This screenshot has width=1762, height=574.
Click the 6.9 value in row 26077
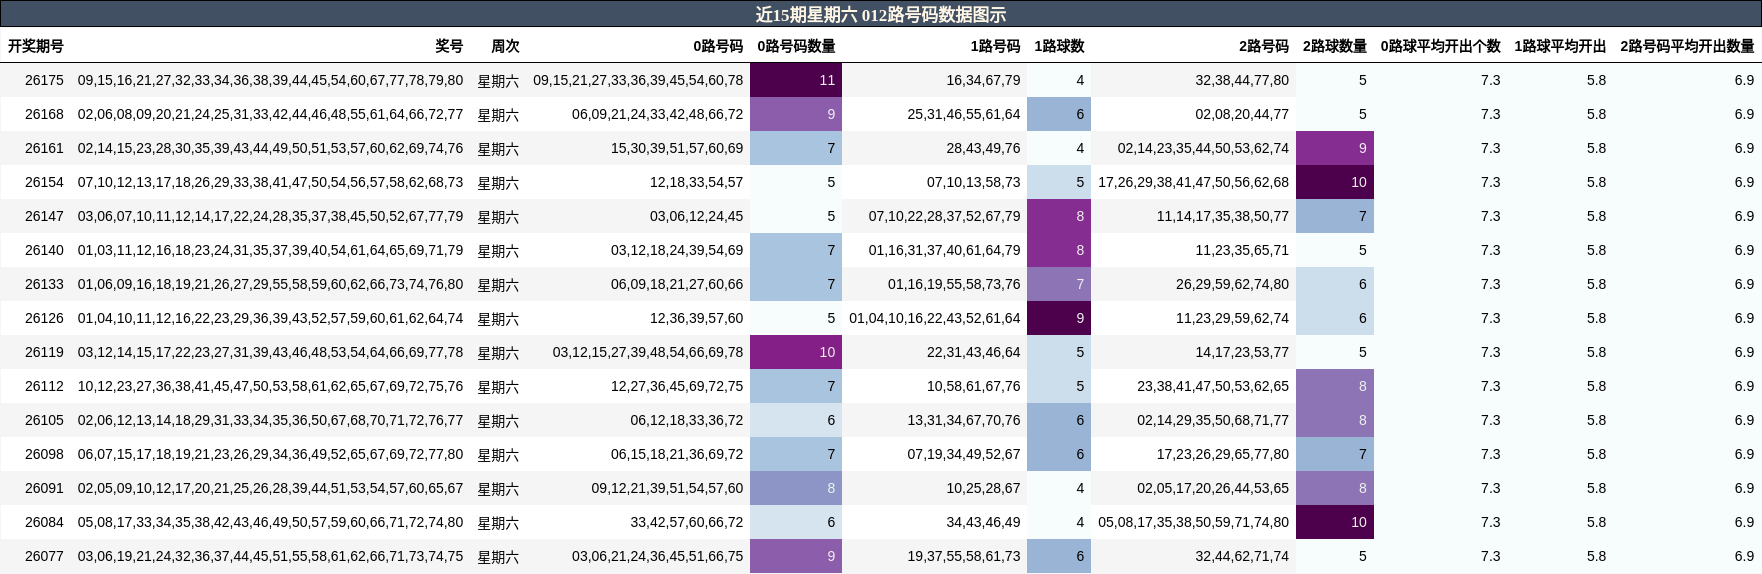pyautogui.click(x=1744, y=556)
